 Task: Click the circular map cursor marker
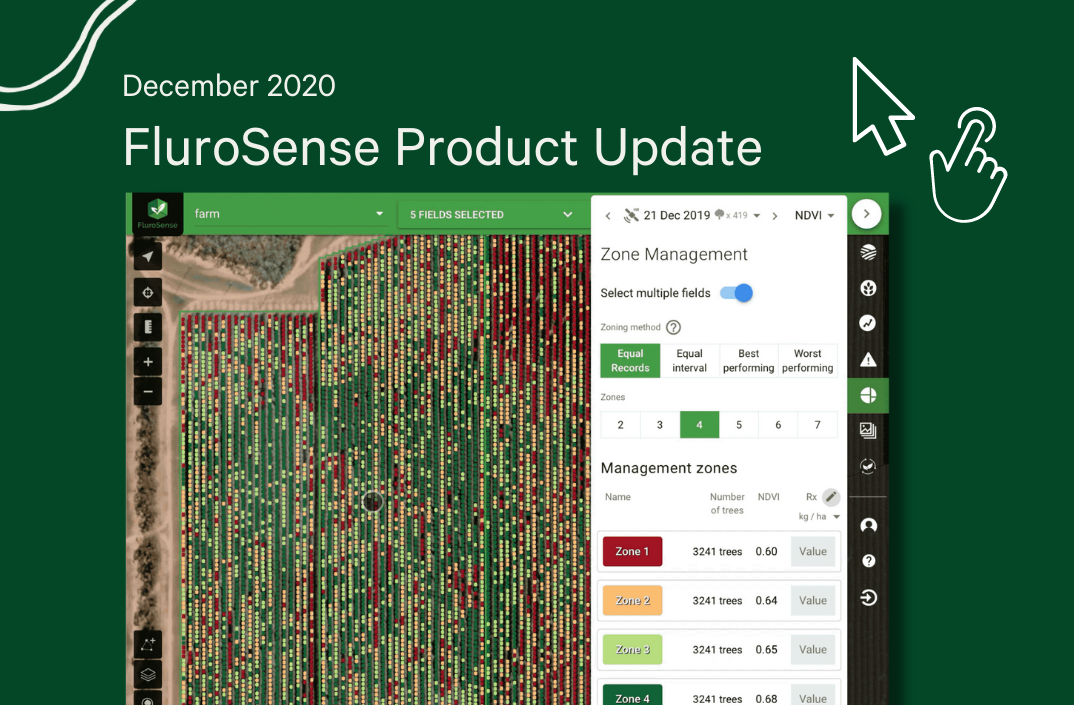[372, 502]
